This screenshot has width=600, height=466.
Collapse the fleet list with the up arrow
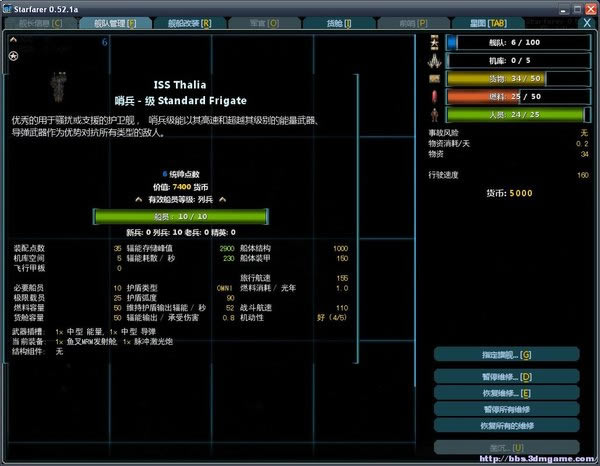click(13, 41)
